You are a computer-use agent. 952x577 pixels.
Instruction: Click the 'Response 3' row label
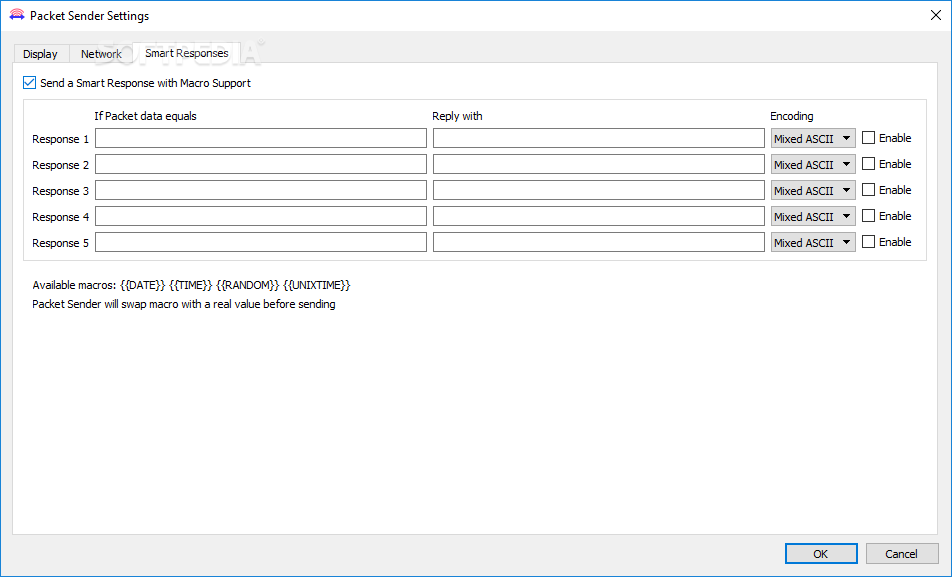[61, 191]
